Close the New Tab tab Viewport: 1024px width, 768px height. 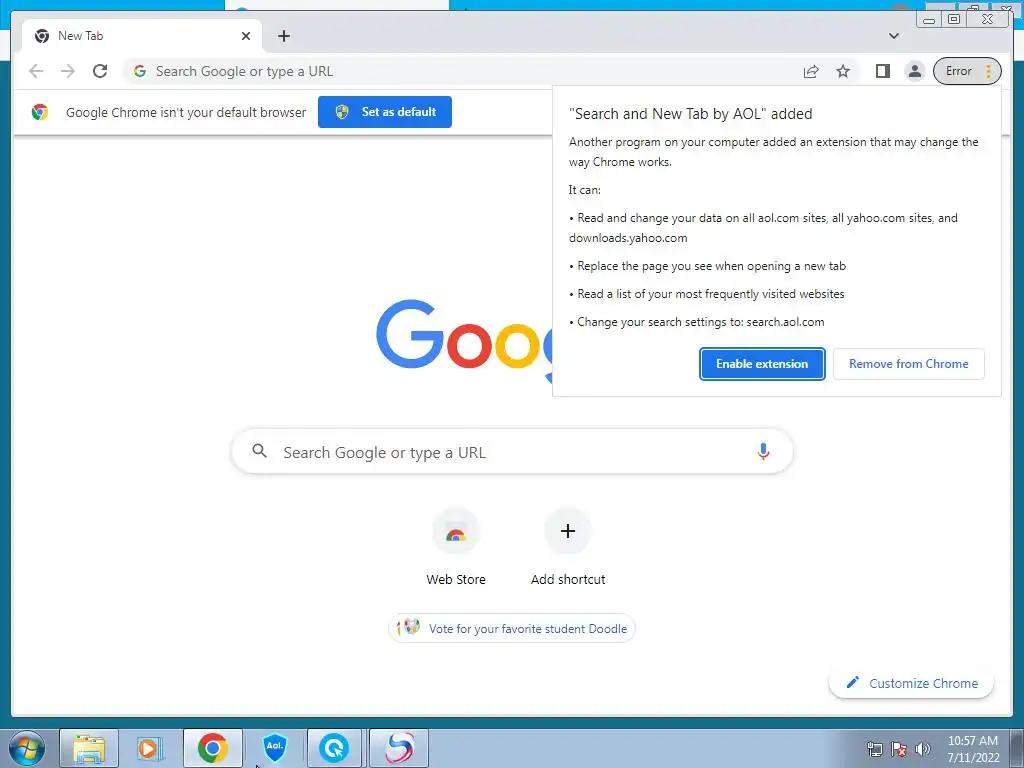pyautogui.click(x=246, y=36)
